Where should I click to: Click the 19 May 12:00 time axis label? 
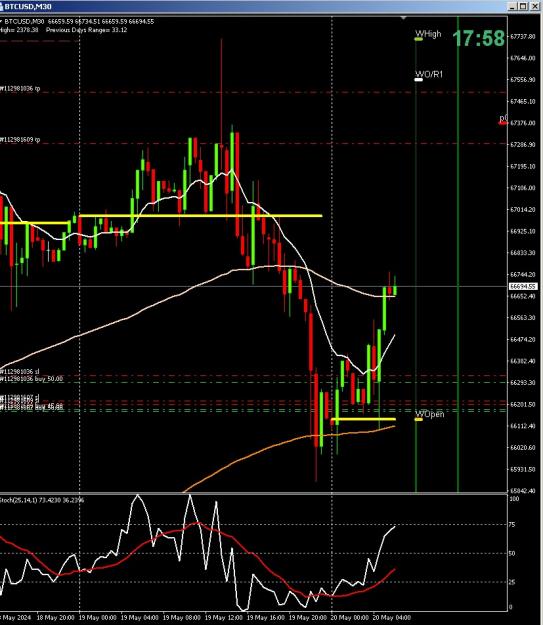(224, 617)
